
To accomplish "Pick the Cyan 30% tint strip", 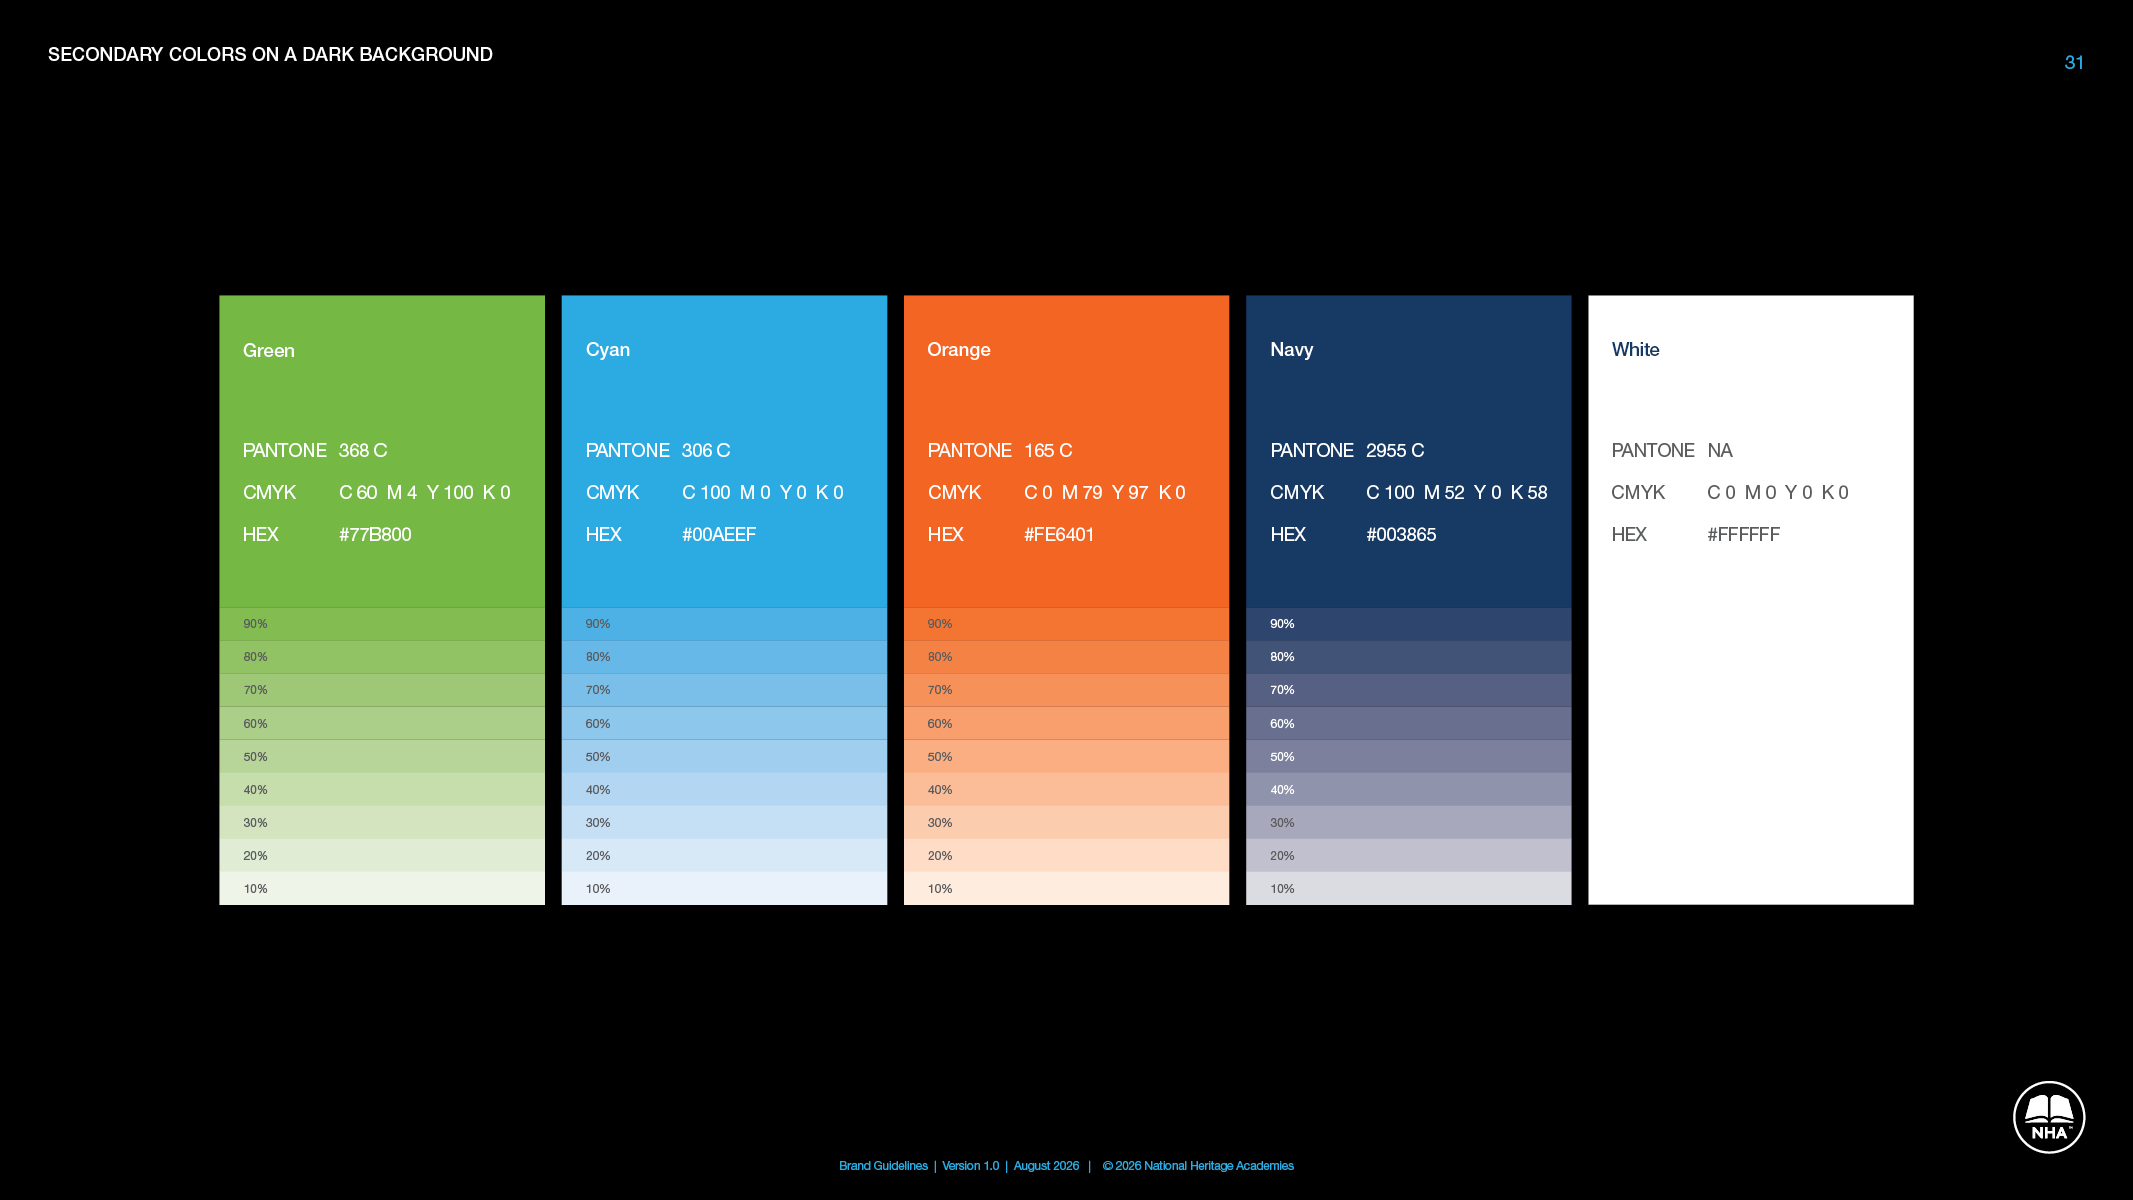I will pyautogui.click(x=724, y=823).
